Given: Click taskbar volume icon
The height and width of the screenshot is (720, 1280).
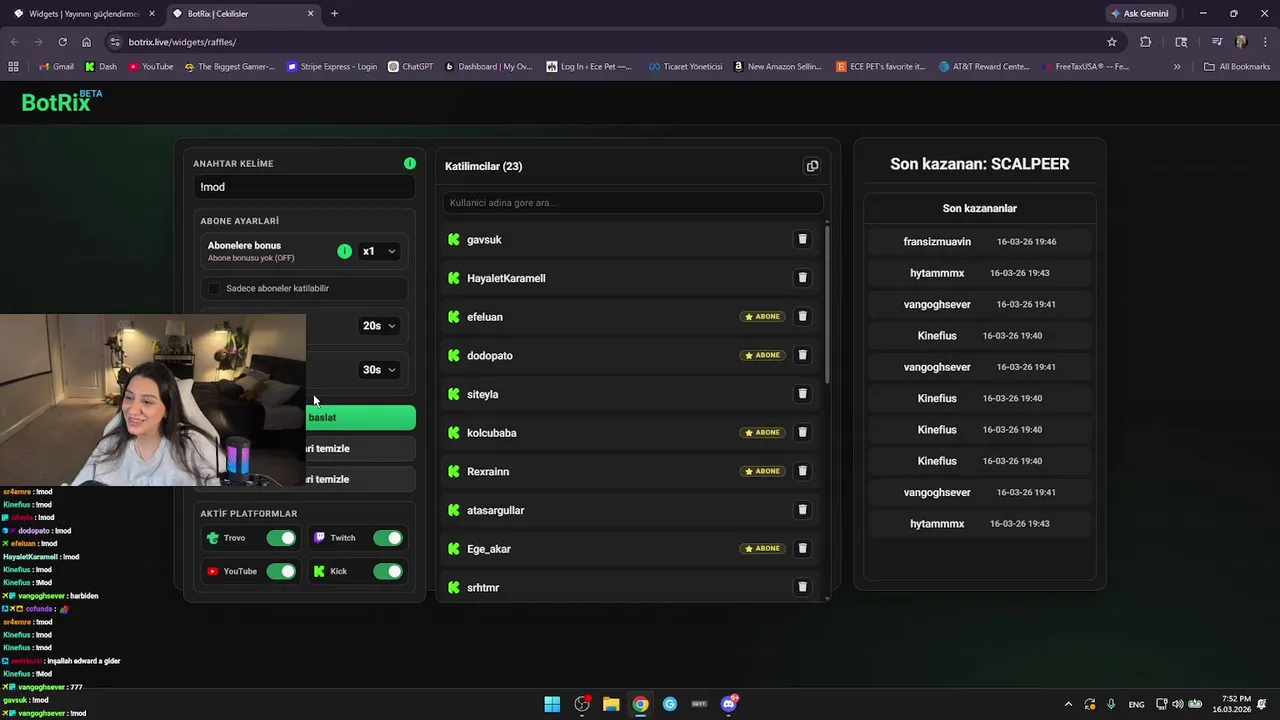Looking at the screenshot, I should point(1178,704).
